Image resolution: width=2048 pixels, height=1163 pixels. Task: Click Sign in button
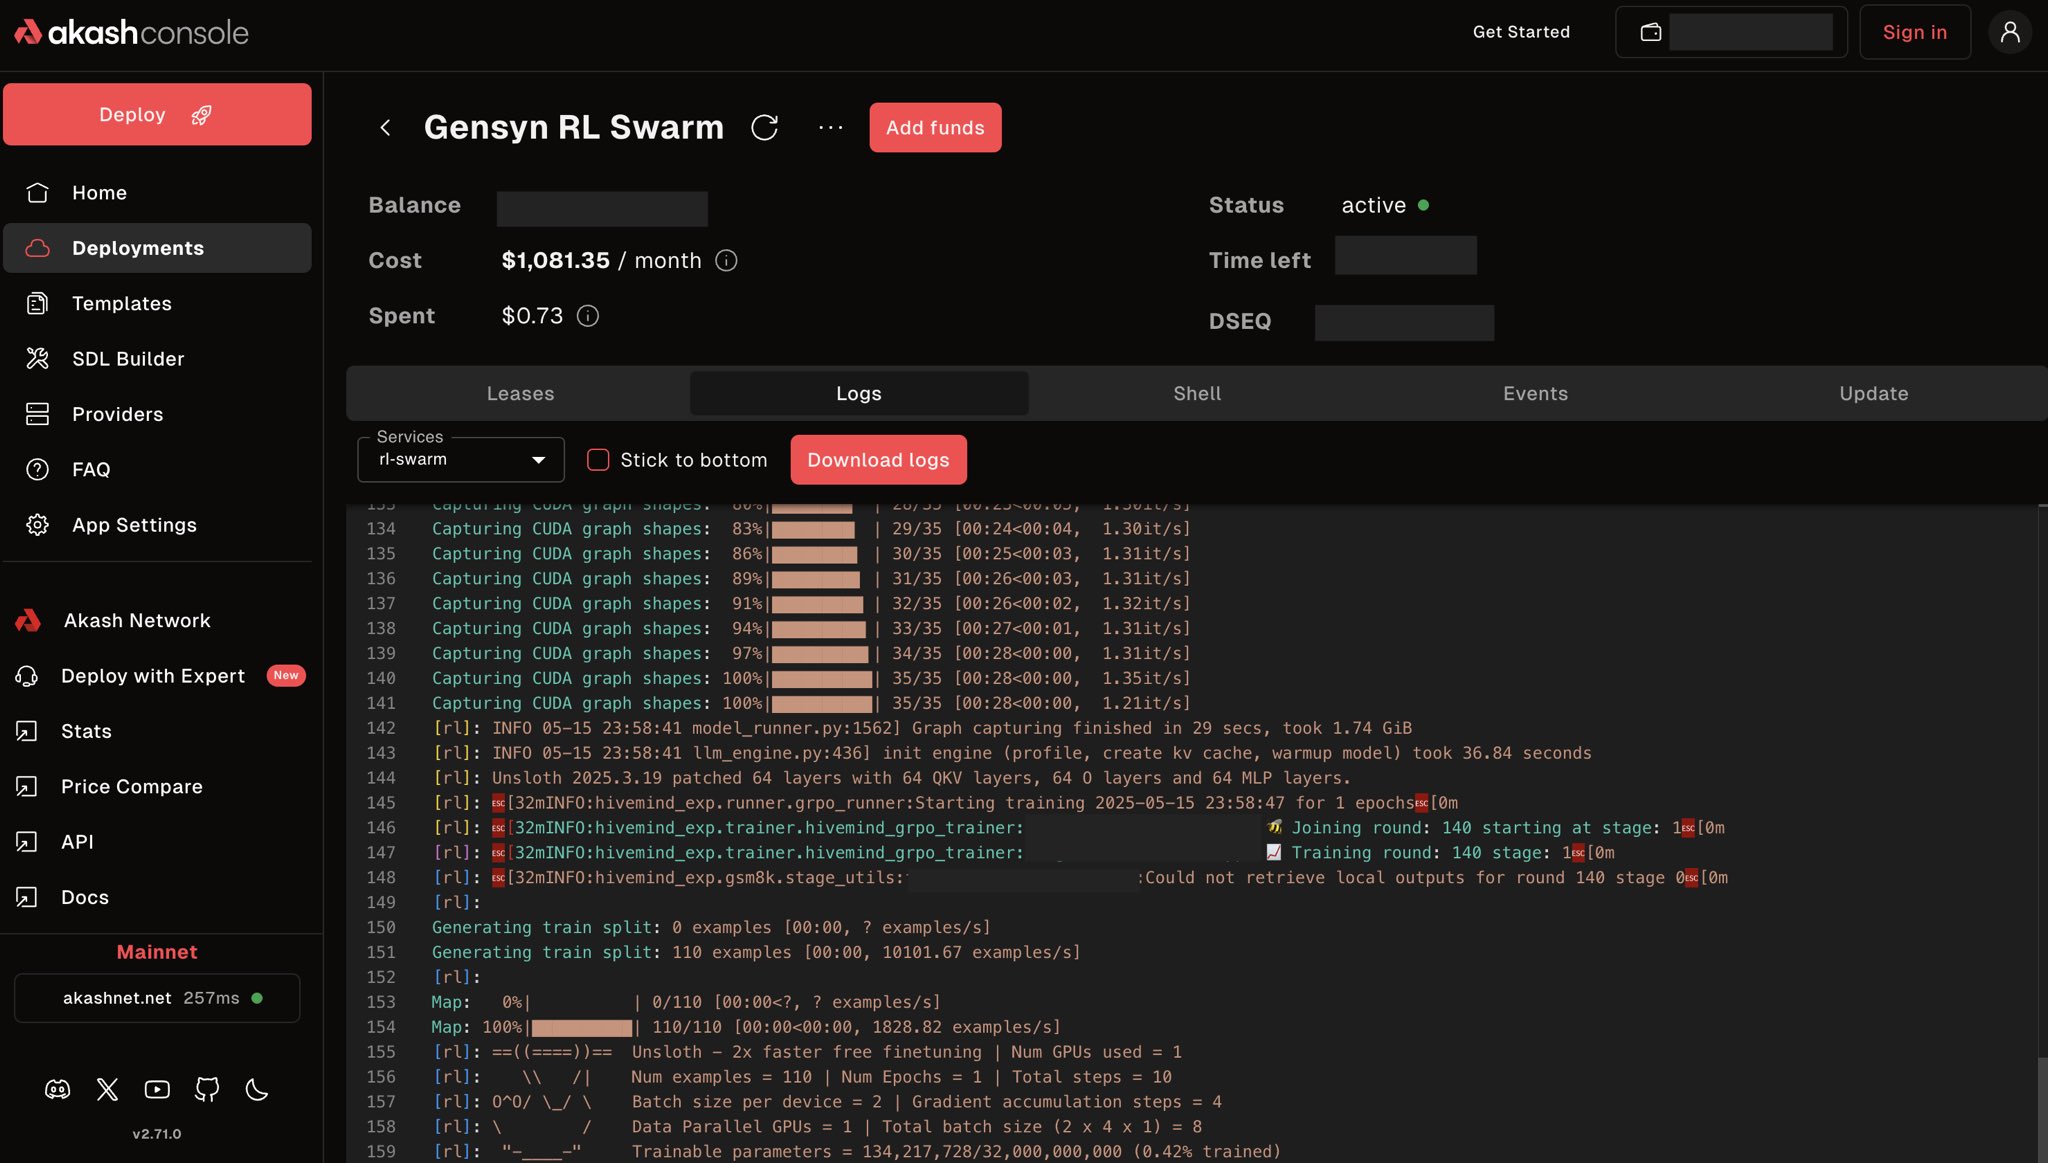pyautogui.click(x=1914, y=32)
